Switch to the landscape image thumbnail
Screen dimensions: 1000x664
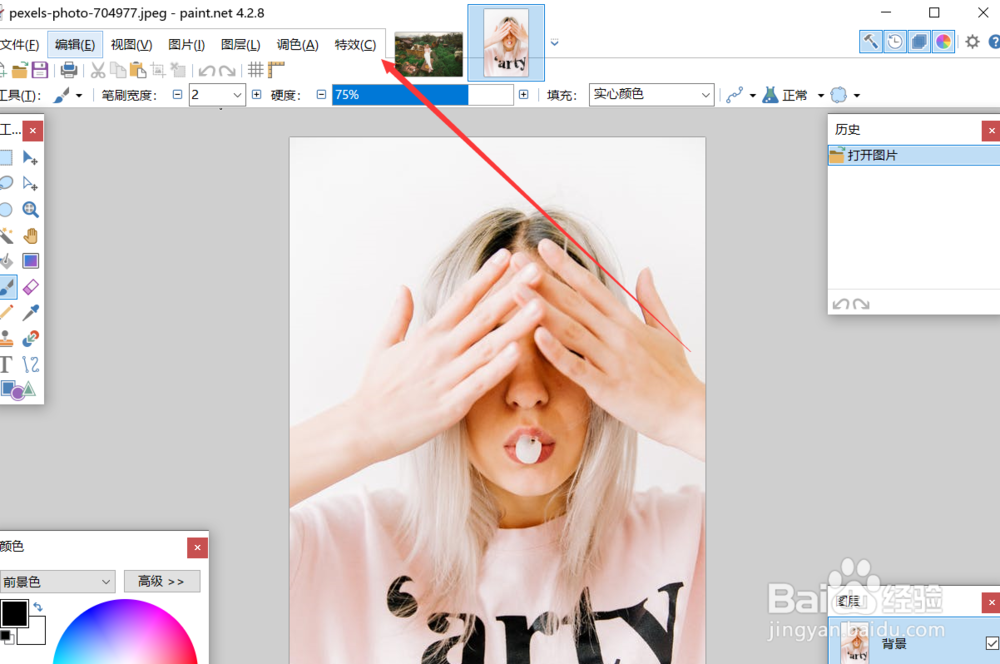(x=429, y=54)
